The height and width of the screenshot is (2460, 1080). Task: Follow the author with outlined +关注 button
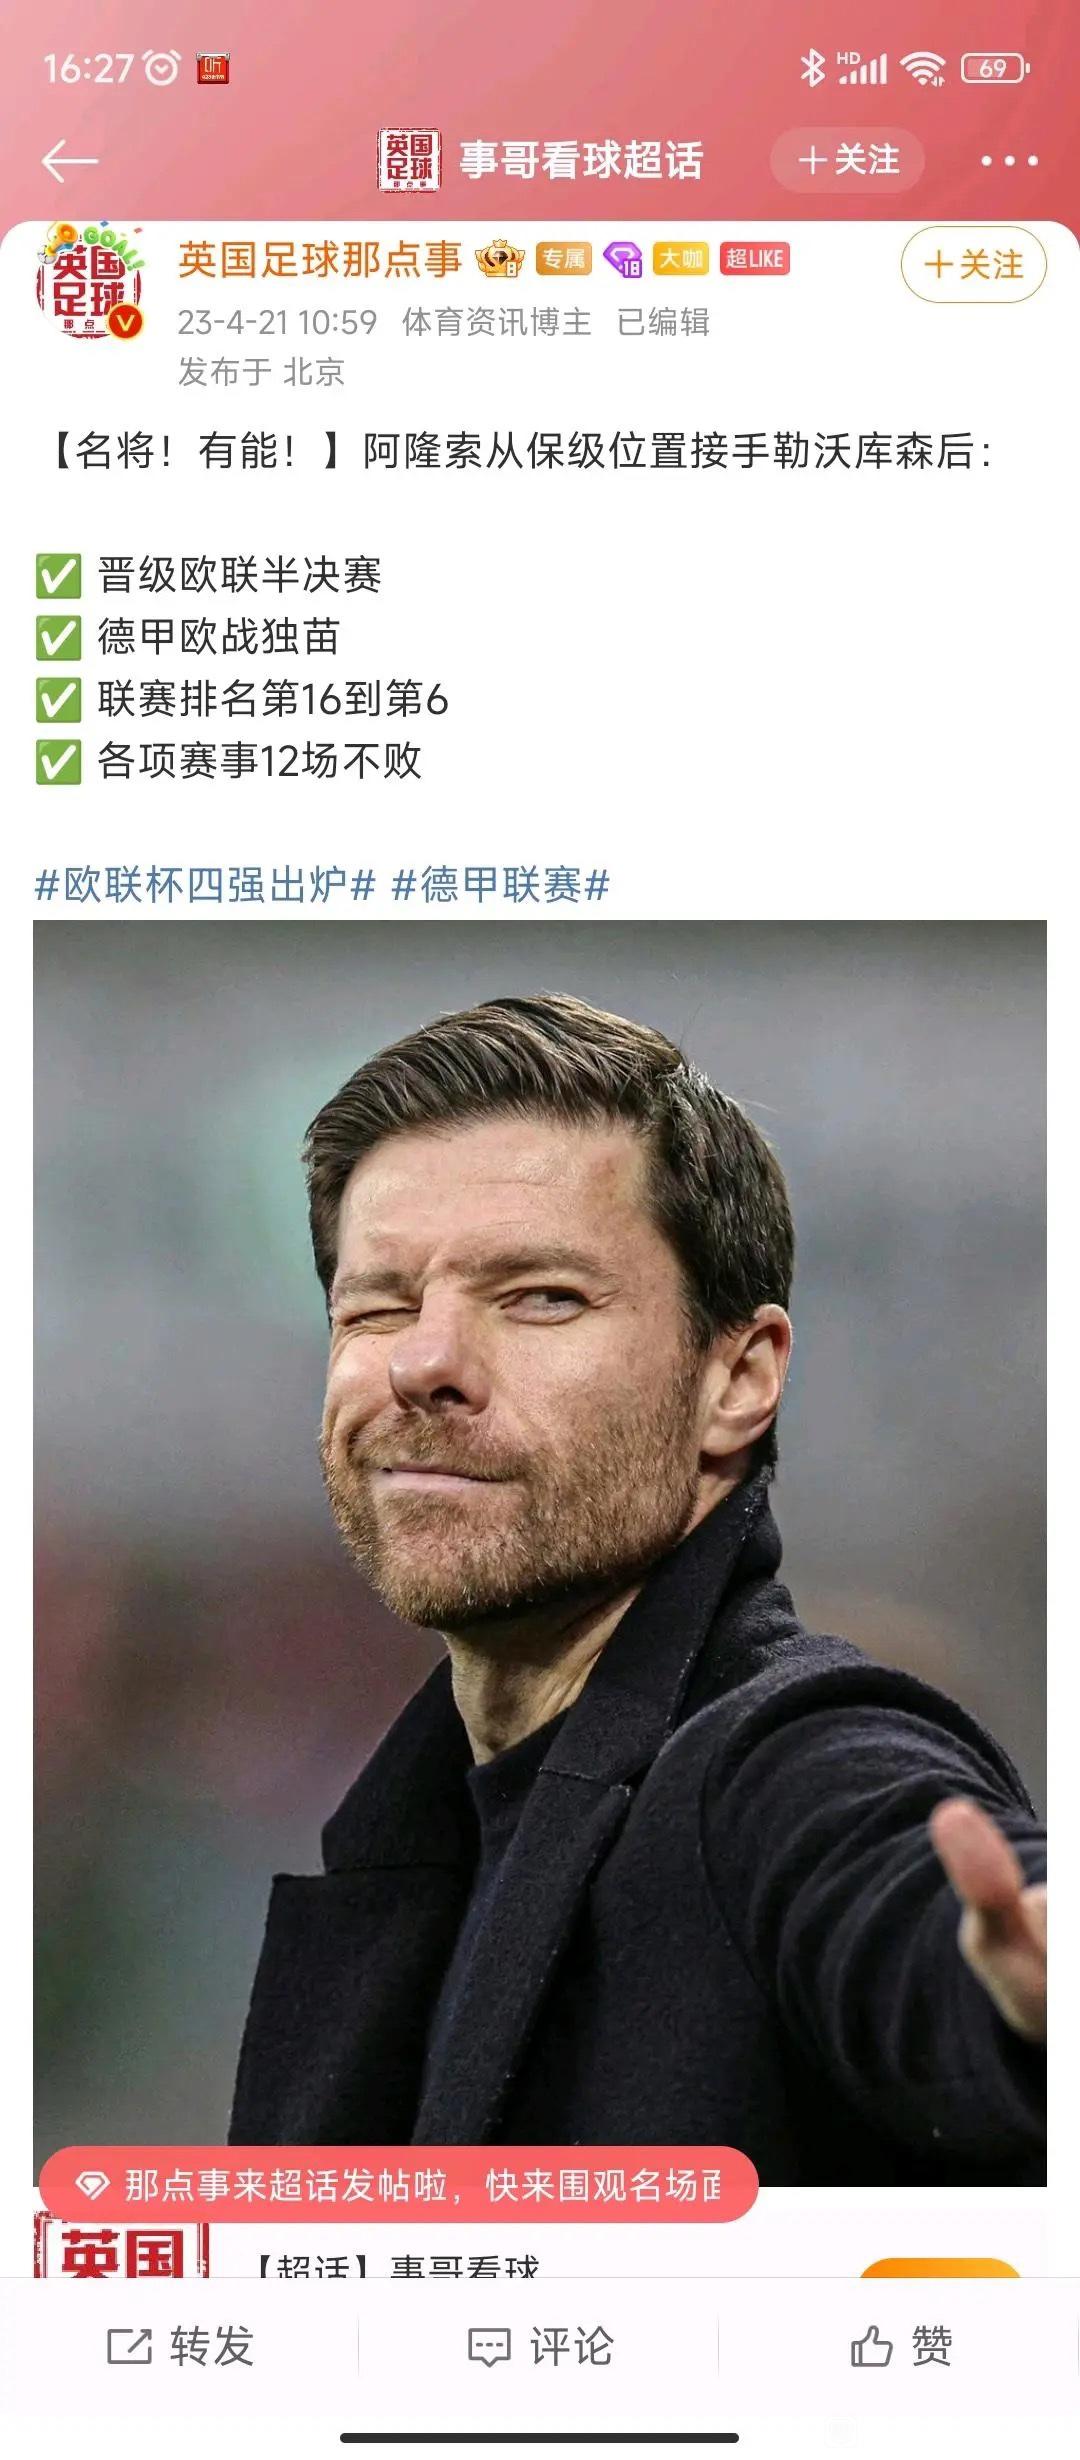tap(974, 265)
